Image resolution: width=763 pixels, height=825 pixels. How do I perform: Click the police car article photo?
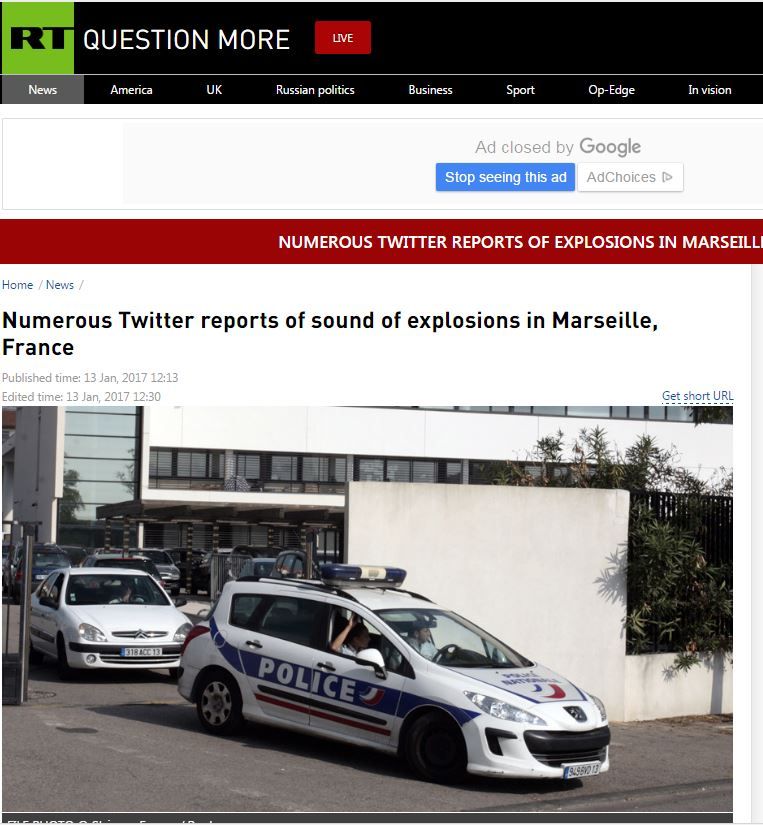[x=367, y=609]
